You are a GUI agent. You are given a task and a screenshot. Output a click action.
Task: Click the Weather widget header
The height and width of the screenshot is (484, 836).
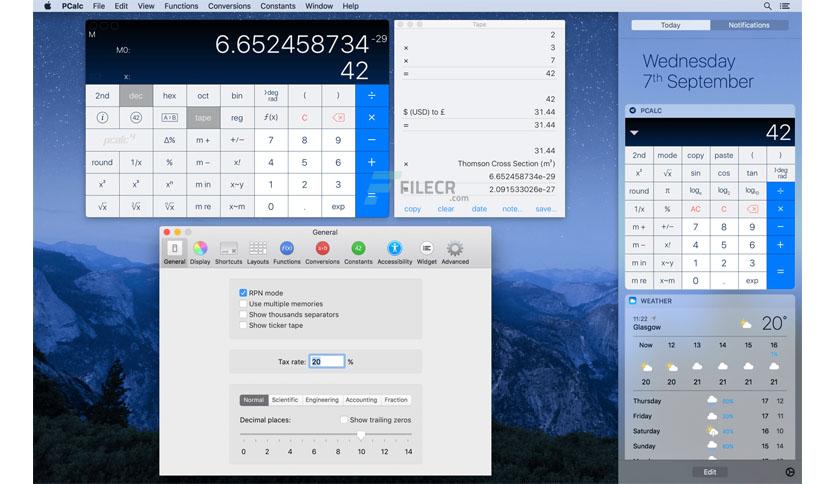tap(710, 301)
